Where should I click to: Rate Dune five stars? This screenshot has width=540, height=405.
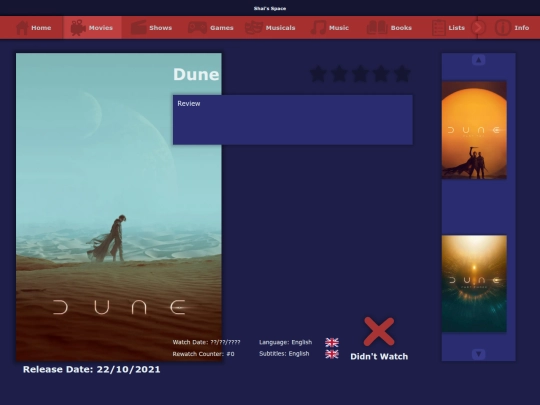[x=402, y=74]
